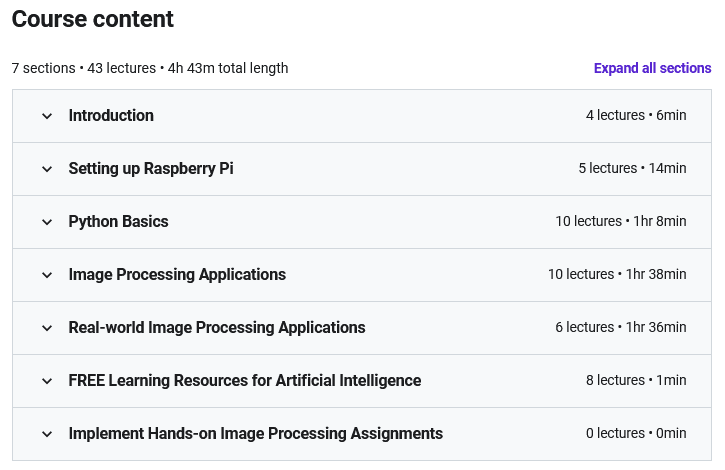Open Setting up Raspberry Pi section title
The image size is (725, 470).
[x=151, y=169]
